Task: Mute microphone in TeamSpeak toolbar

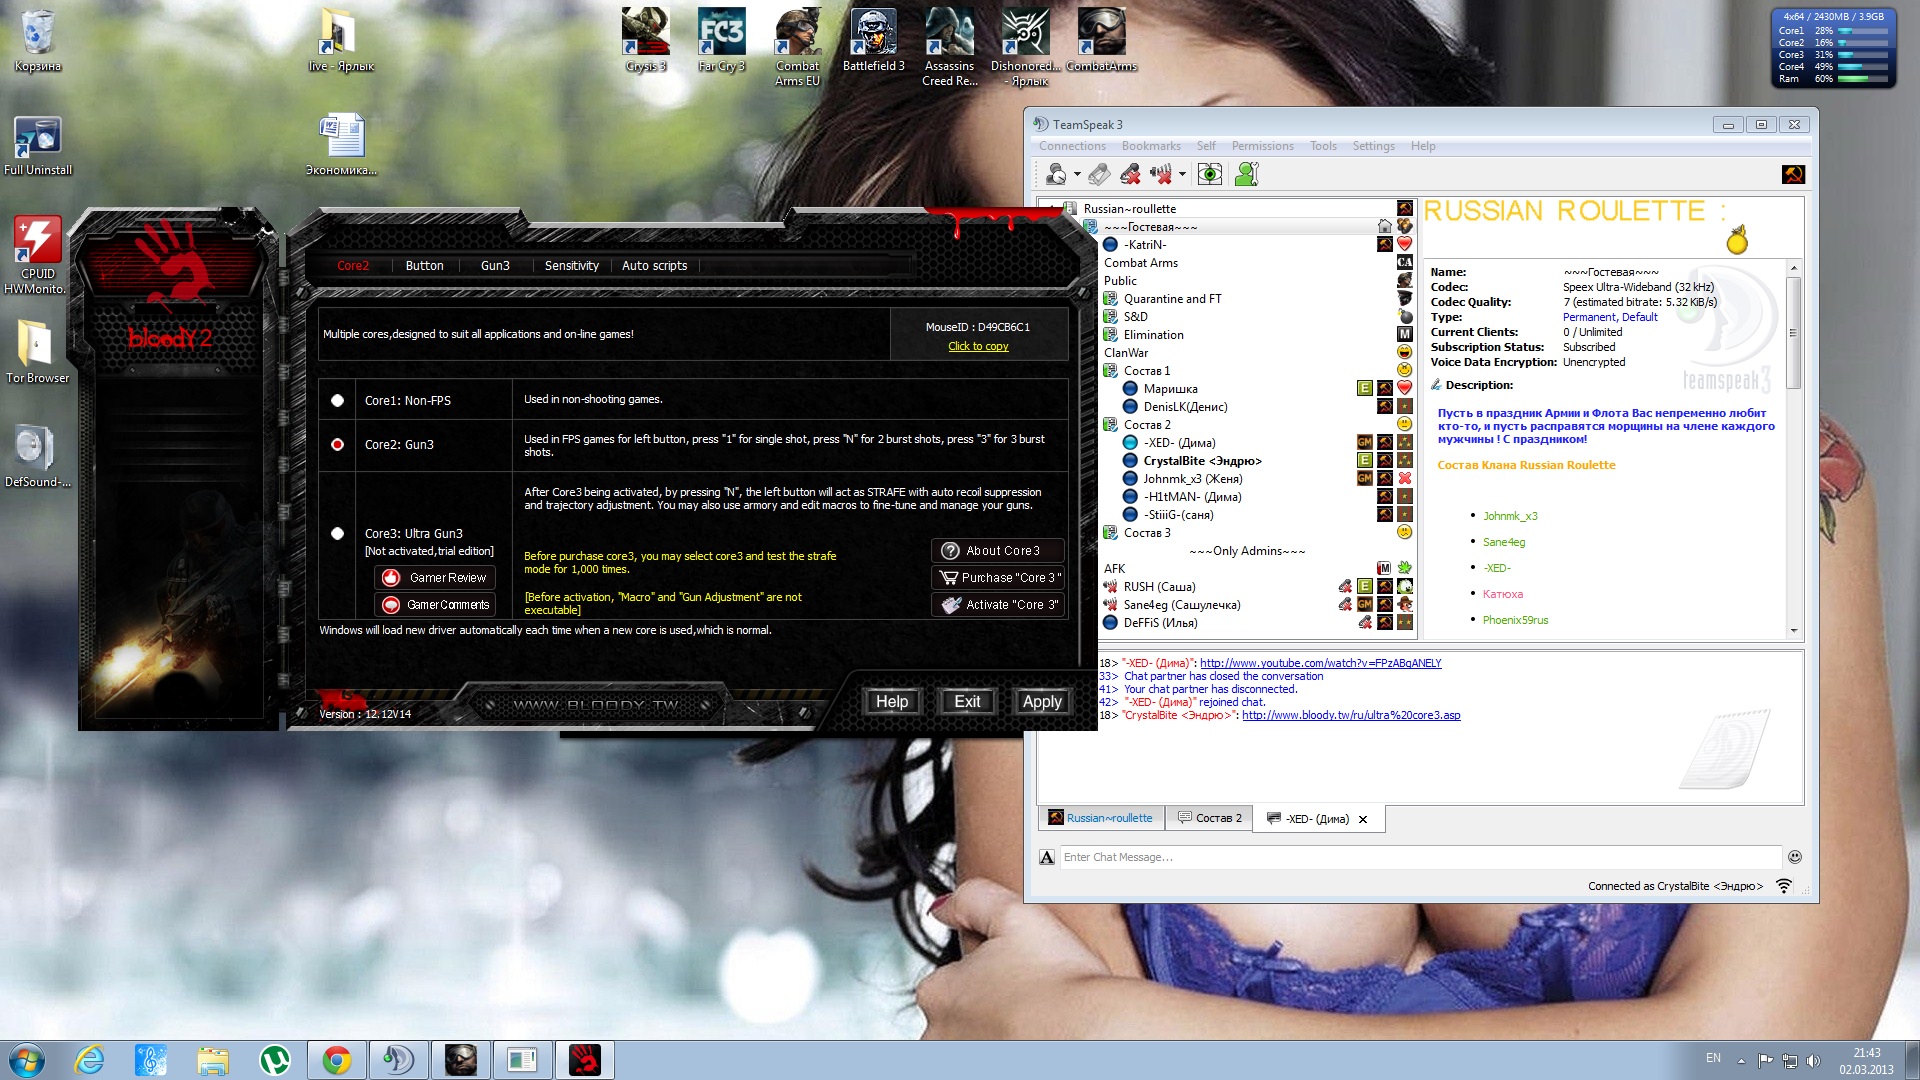Action: [x=1130, y=175]
